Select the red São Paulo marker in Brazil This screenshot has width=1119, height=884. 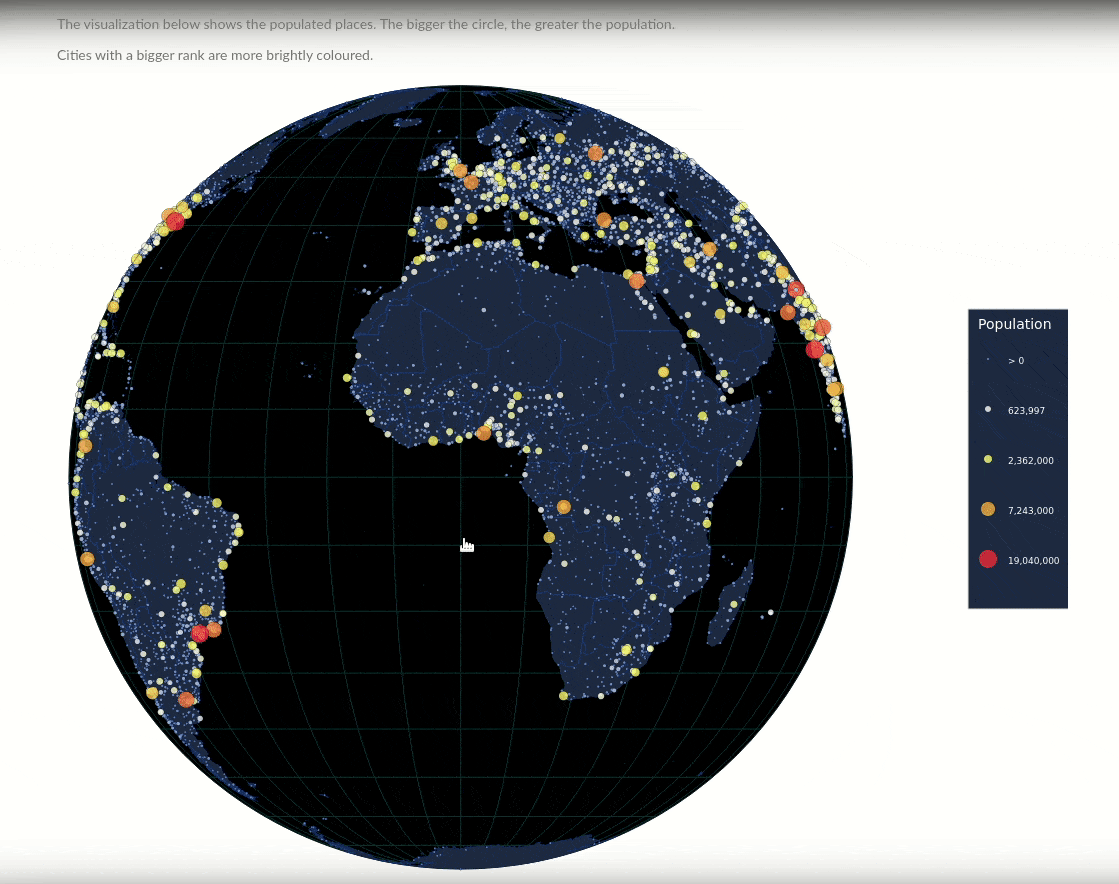pyautogui.click(x=199, y=633)
